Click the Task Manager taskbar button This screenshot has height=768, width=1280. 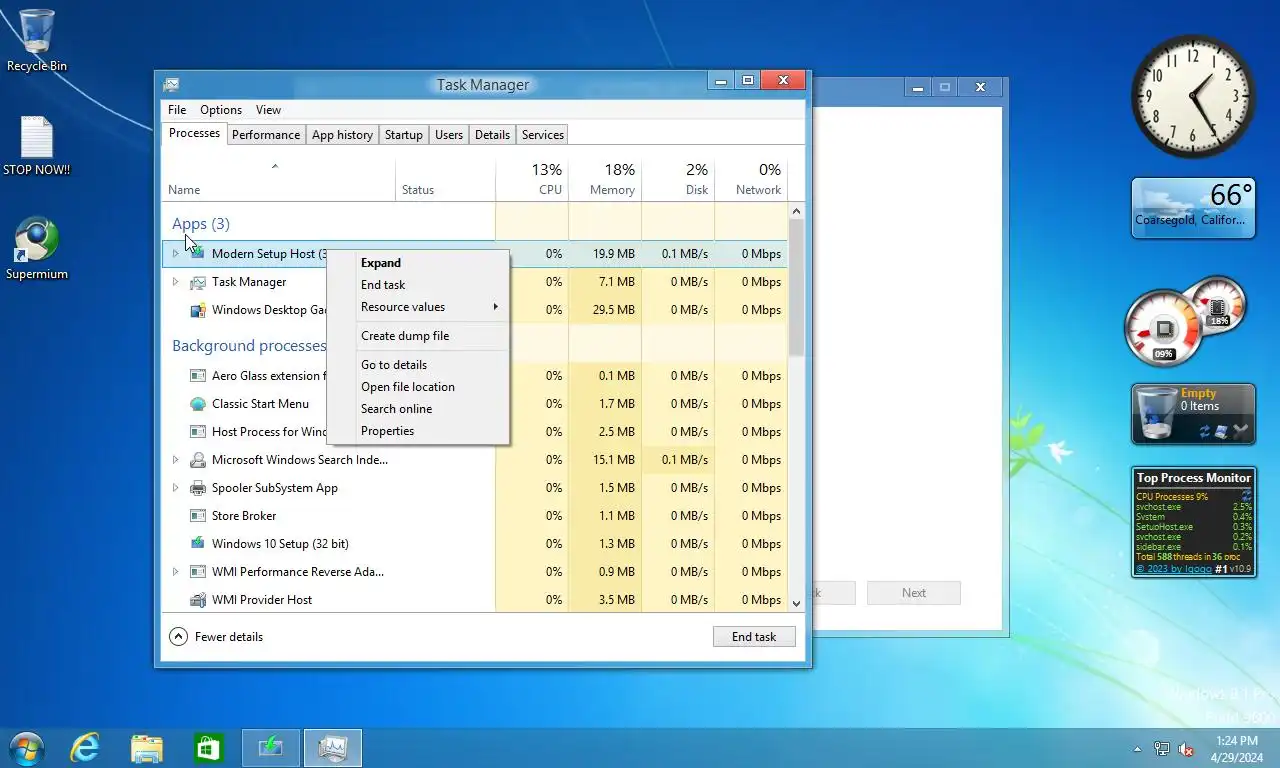pos(332,748)
